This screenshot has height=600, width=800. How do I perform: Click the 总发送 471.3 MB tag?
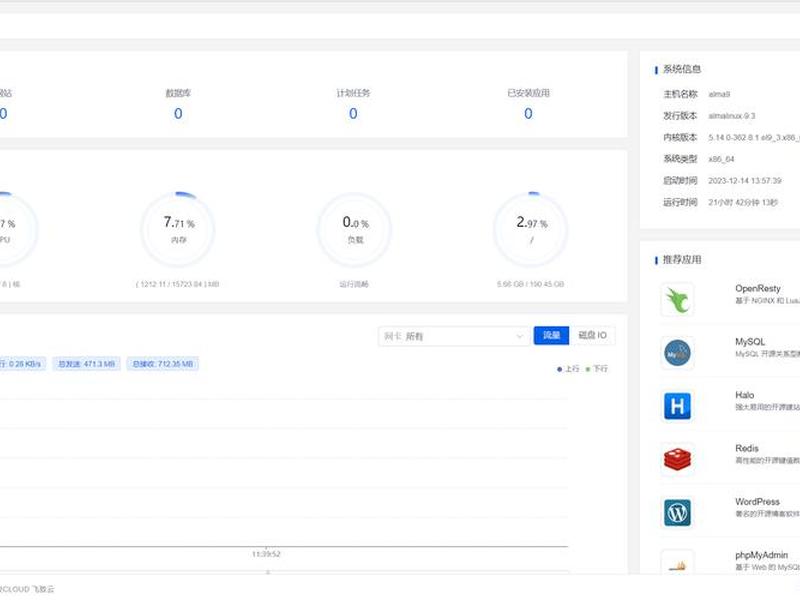tap(86, 364)
